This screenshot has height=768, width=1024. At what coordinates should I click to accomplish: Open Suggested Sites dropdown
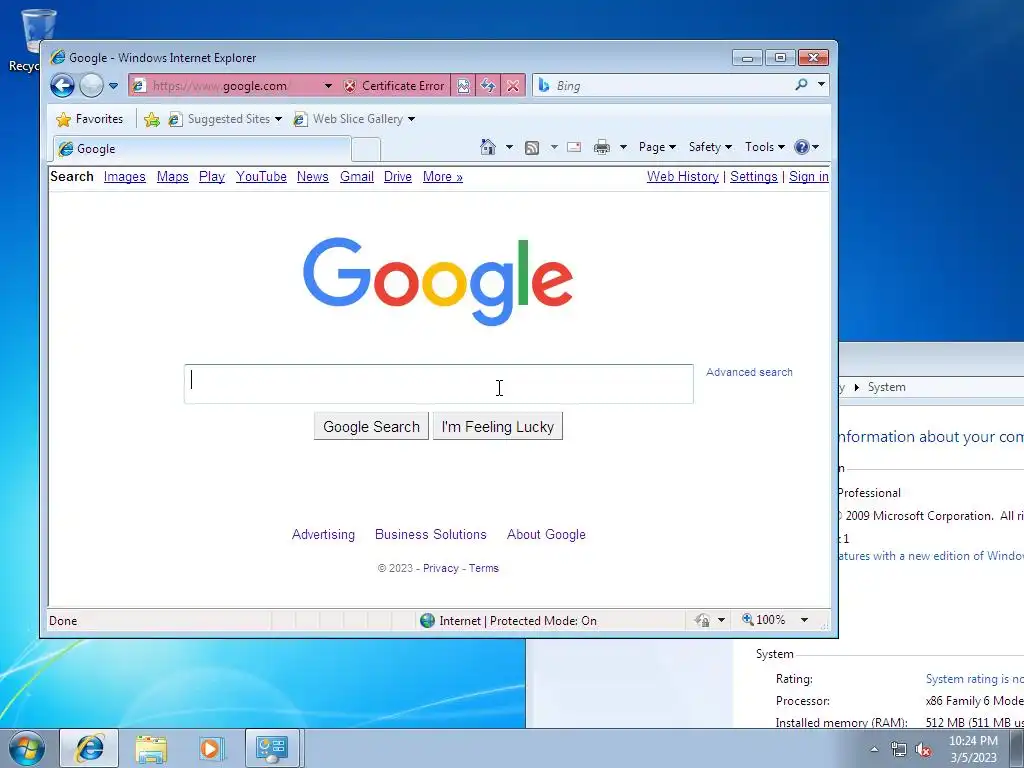click(225, 119)
